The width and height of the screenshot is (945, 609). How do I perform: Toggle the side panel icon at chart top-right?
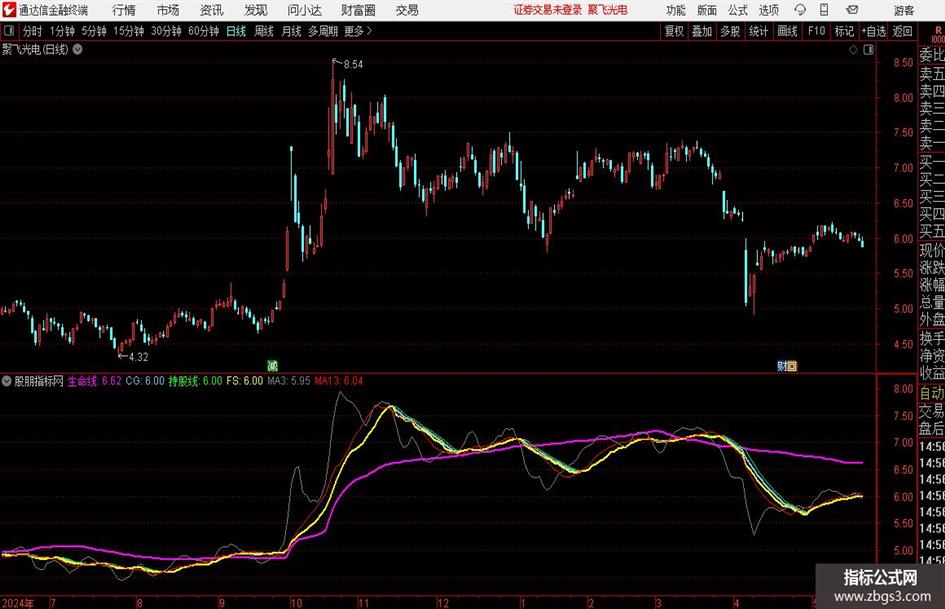click(868, 50)
